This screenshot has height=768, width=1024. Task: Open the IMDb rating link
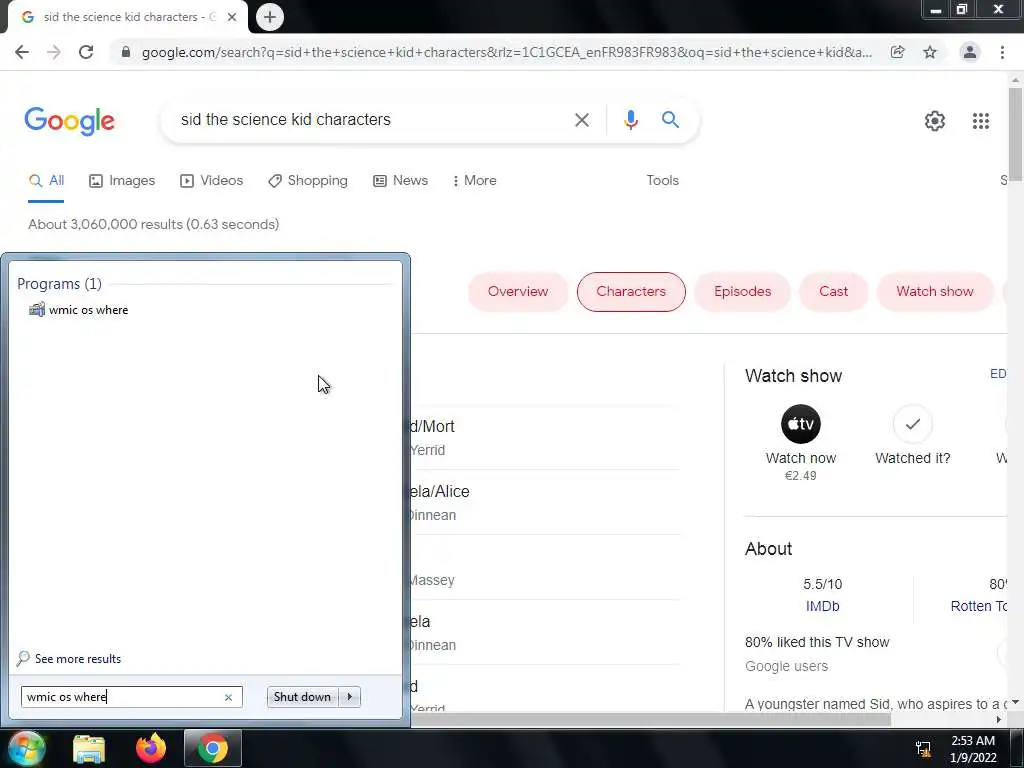(822, 607)
